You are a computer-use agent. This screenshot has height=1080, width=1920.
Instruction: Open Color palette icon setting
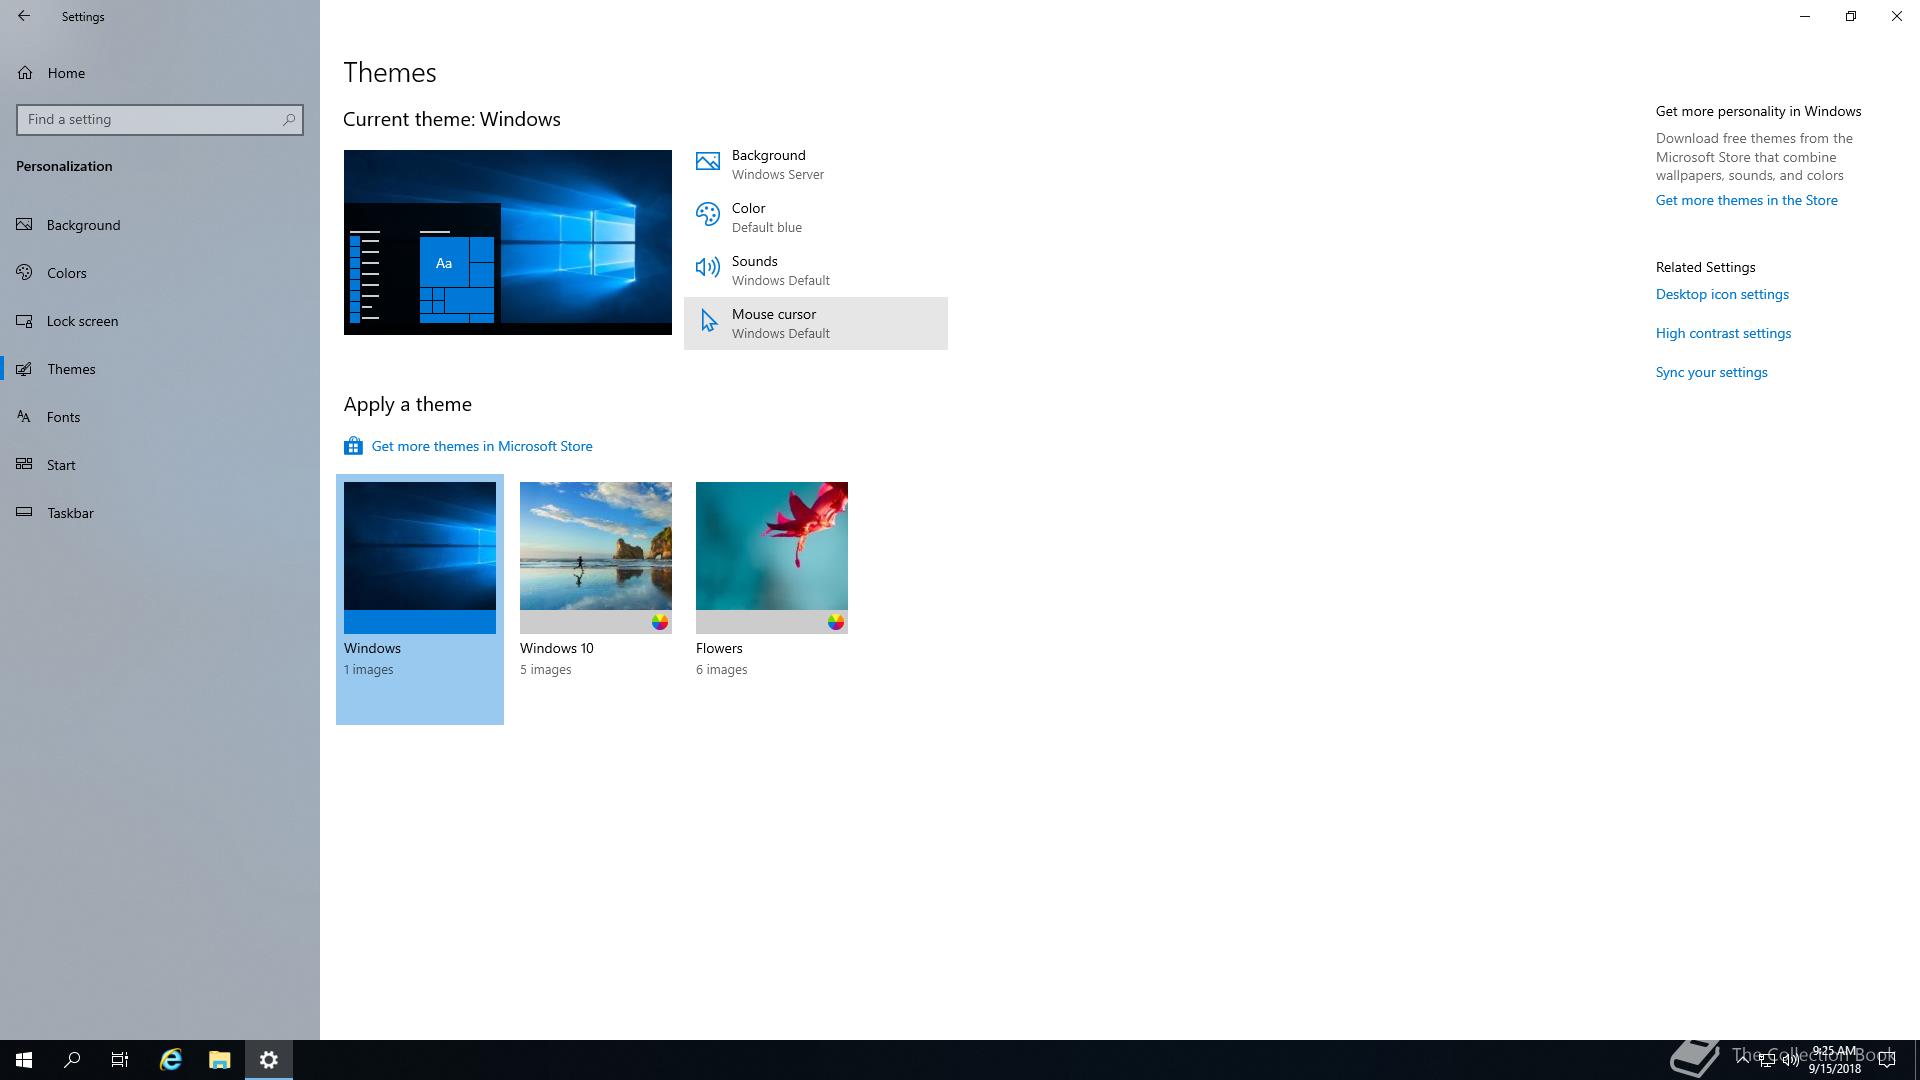click(x=707, y=215)
